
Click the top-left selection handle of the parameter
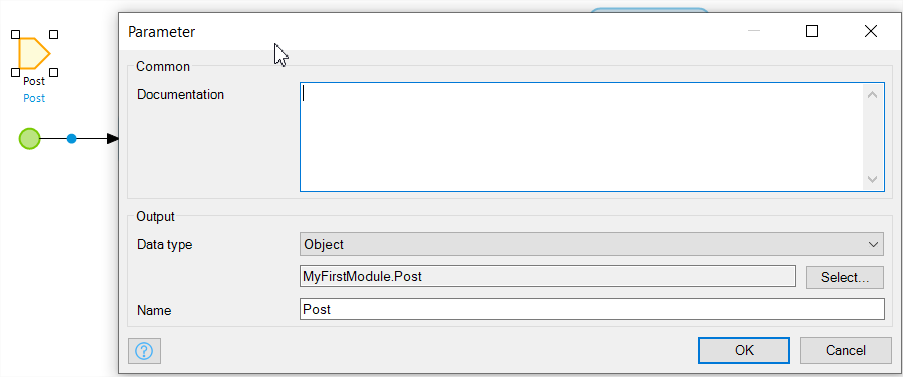(16, 35)
